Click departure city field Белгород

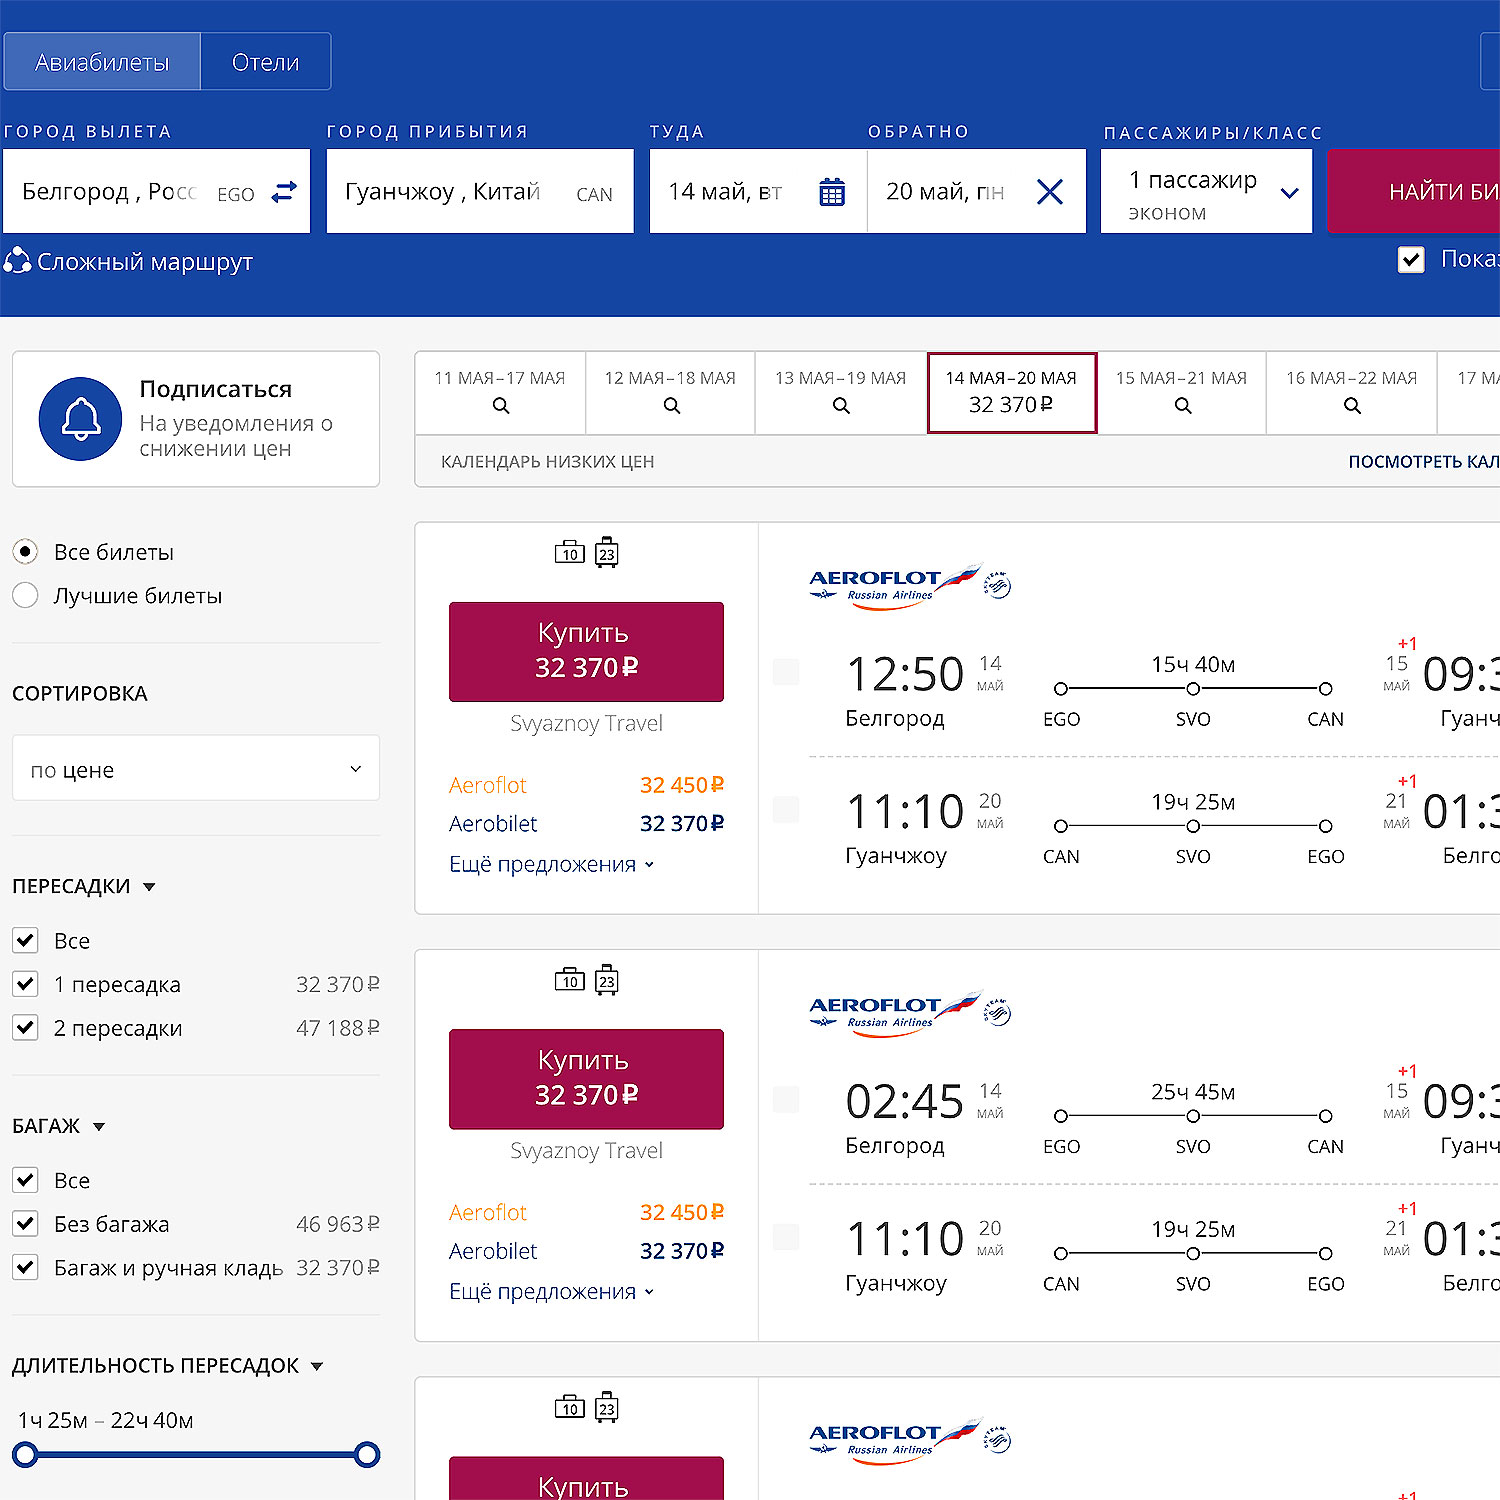(157, 191)
